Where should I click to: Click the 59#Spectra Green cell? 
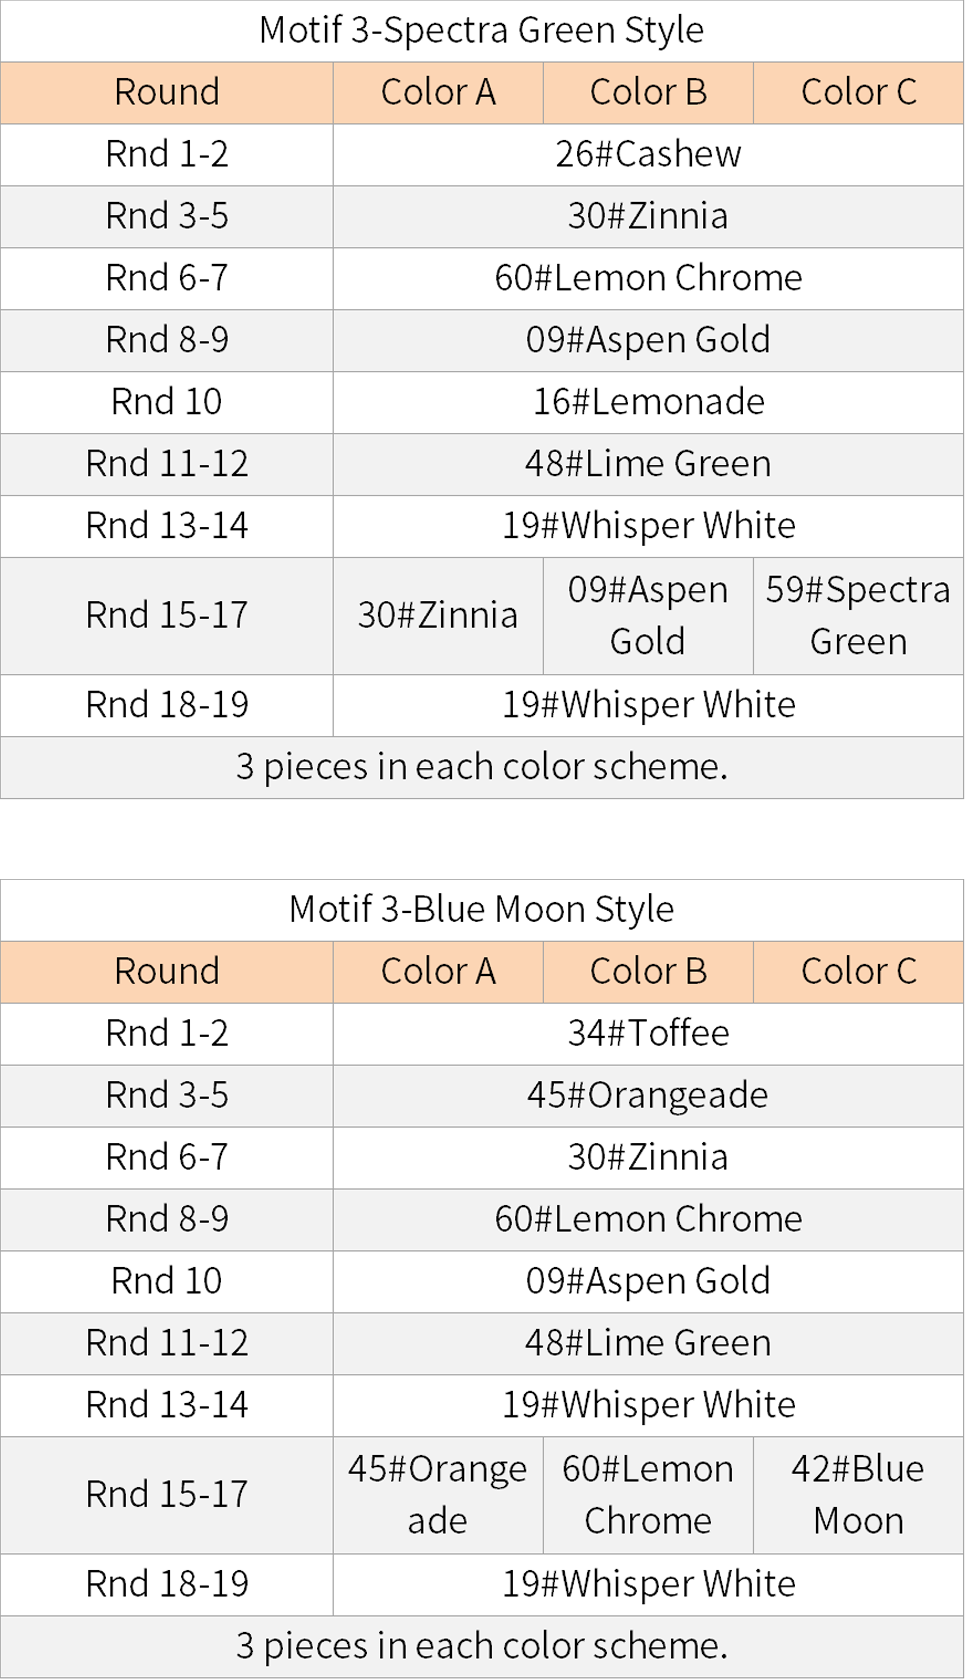click(x=858, y=616)
